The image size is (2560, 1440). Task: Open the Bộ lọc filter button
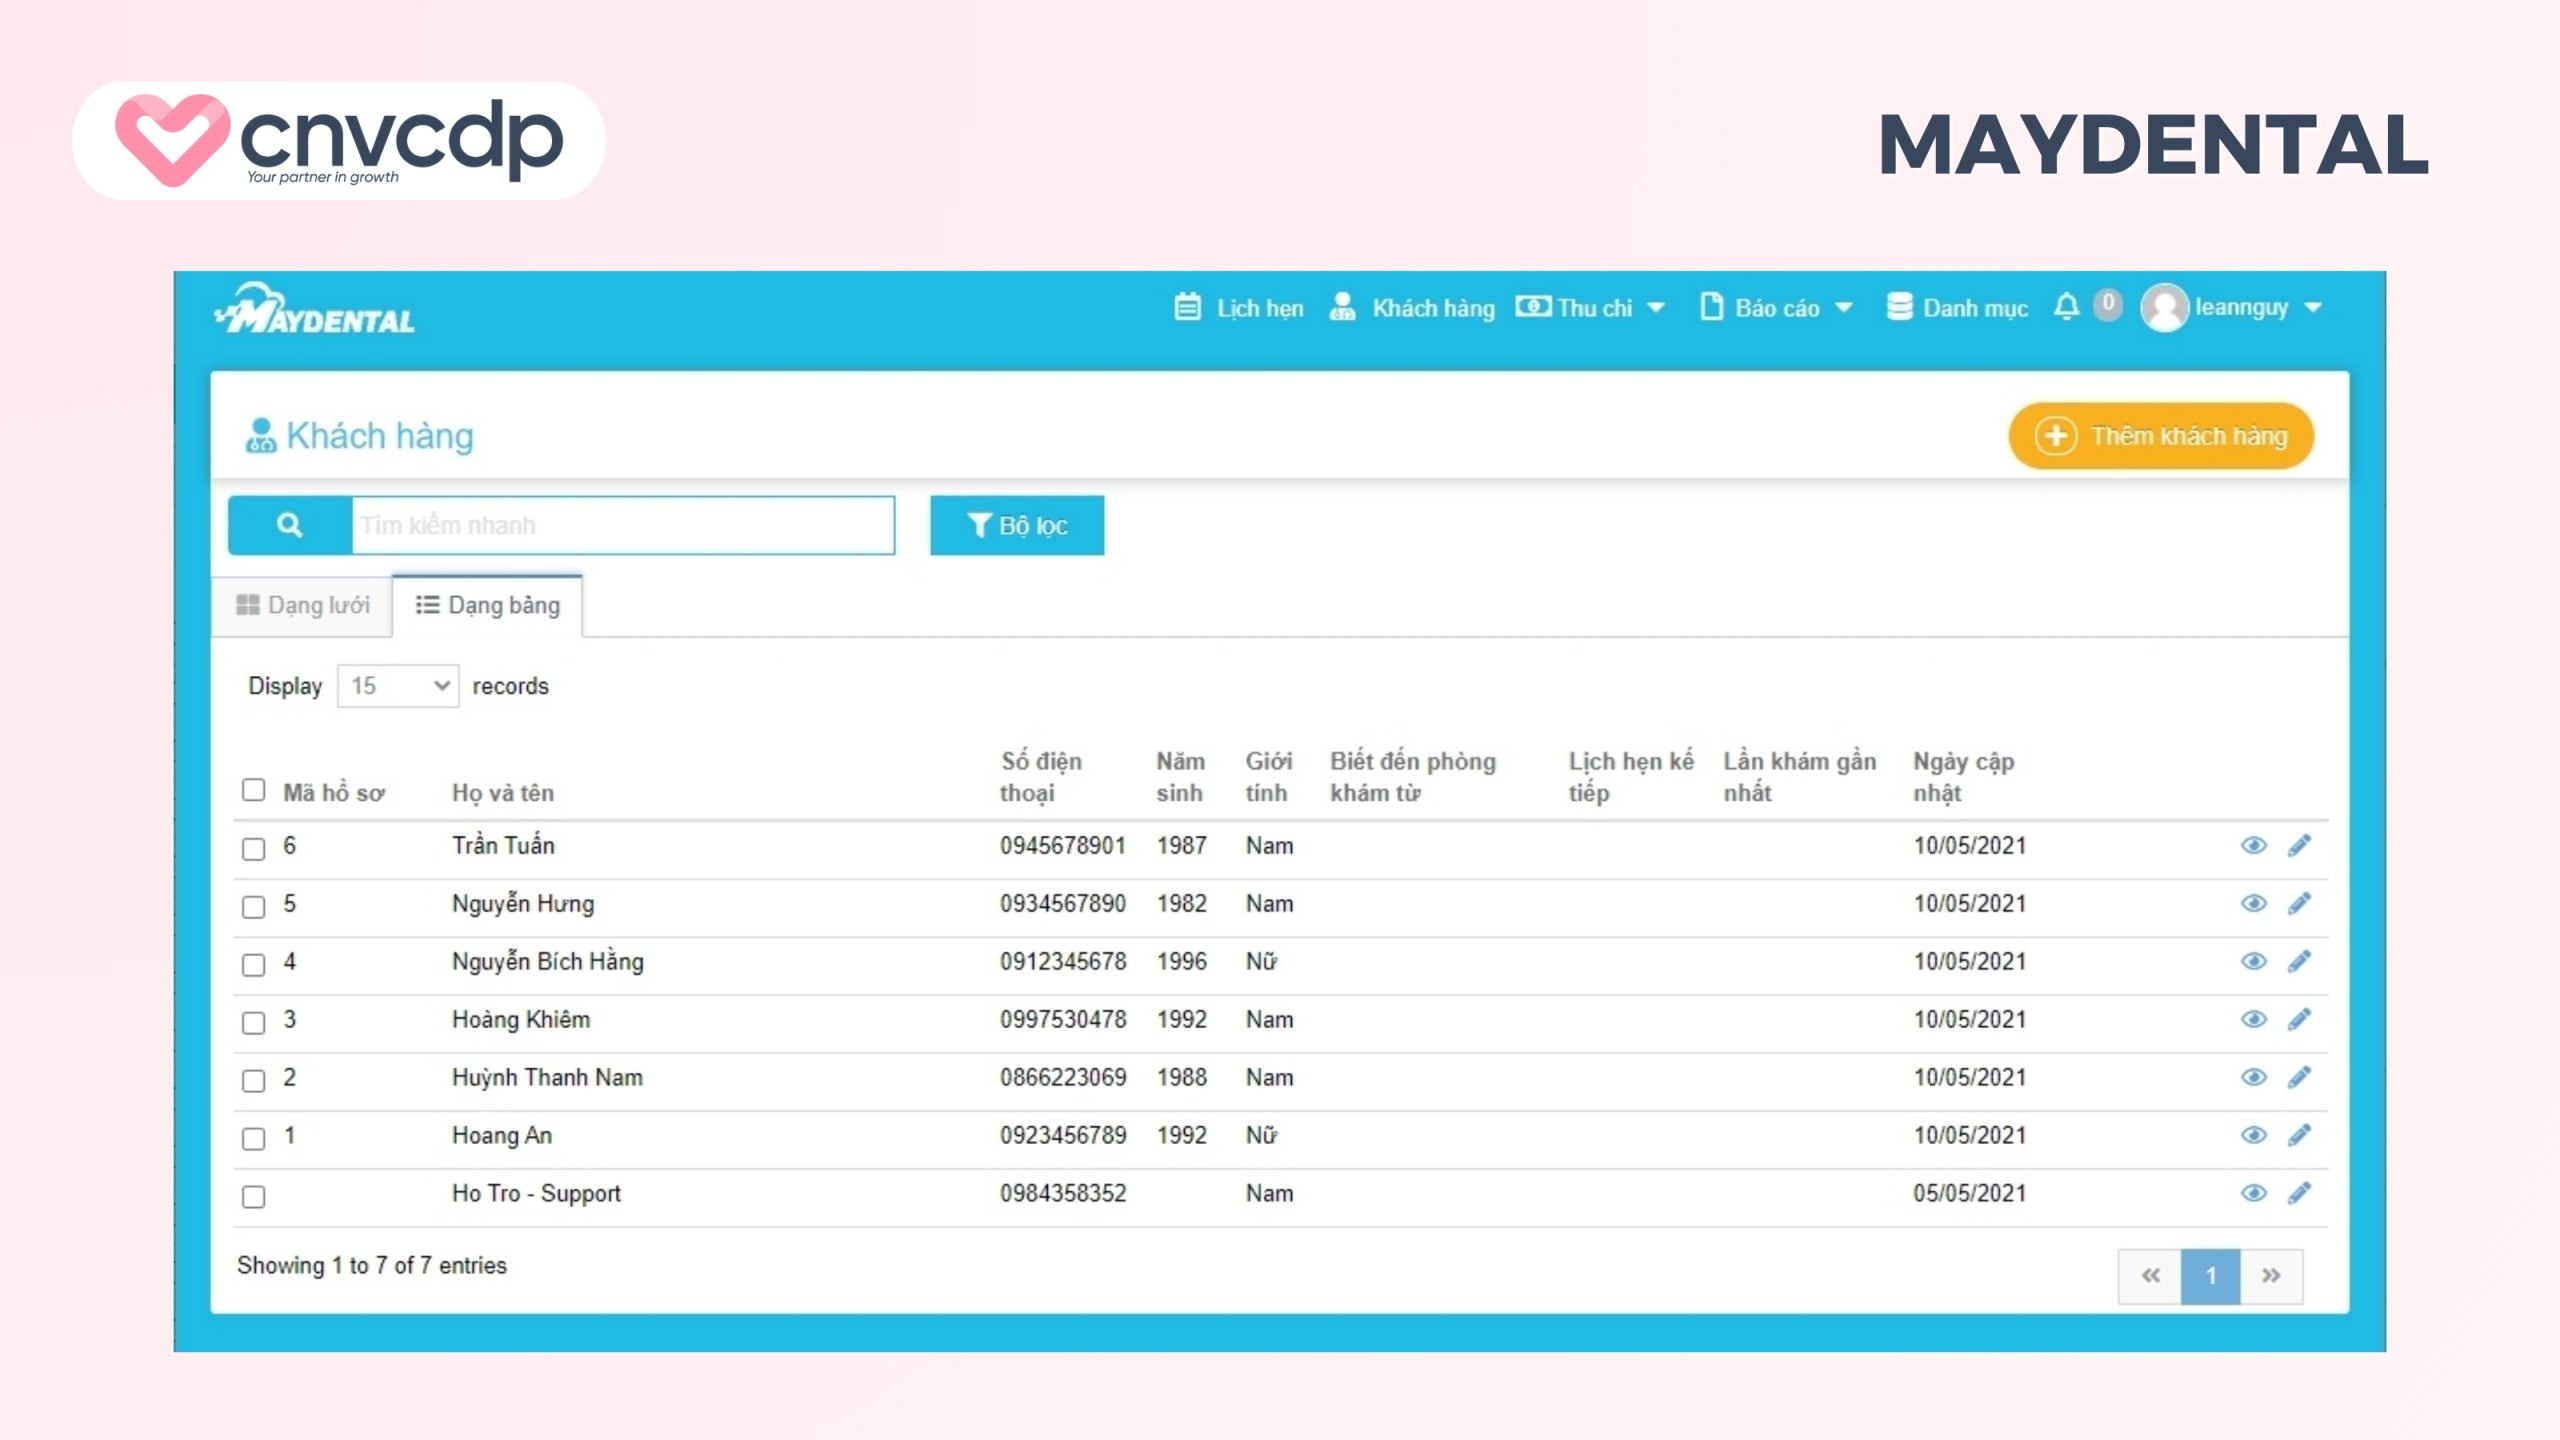1017,525
